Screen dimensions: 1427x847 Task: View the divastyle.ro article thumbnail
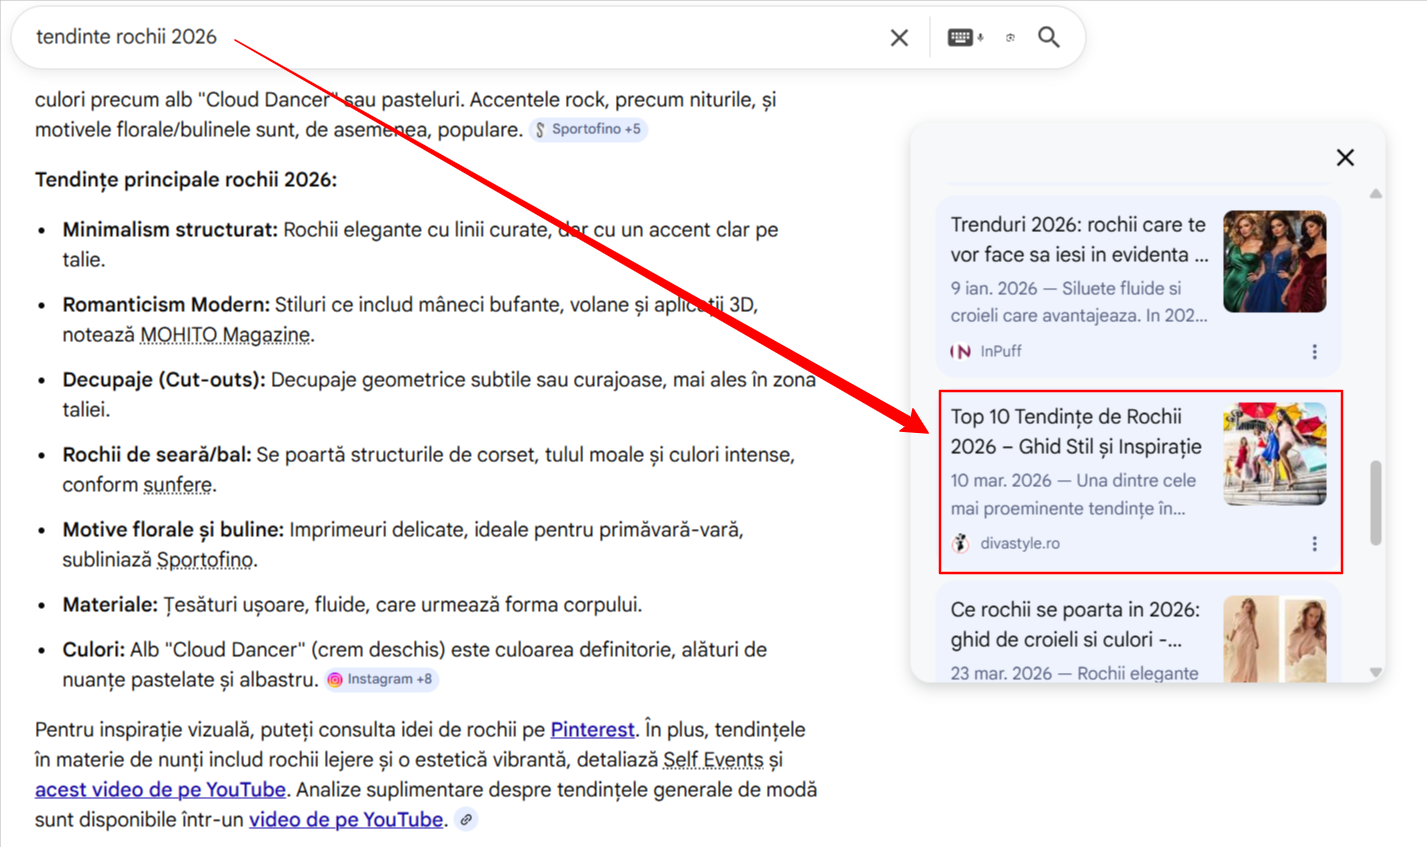1275,453
